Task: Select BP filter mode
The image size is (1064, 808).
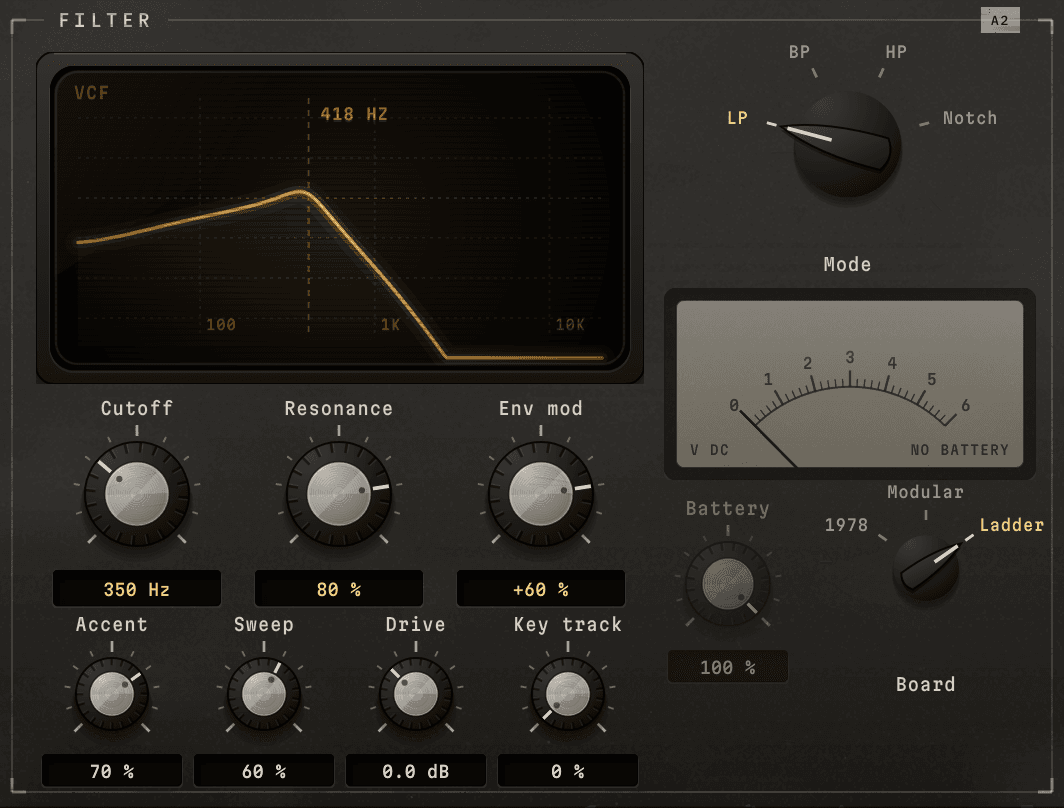Action: [799, 52]
